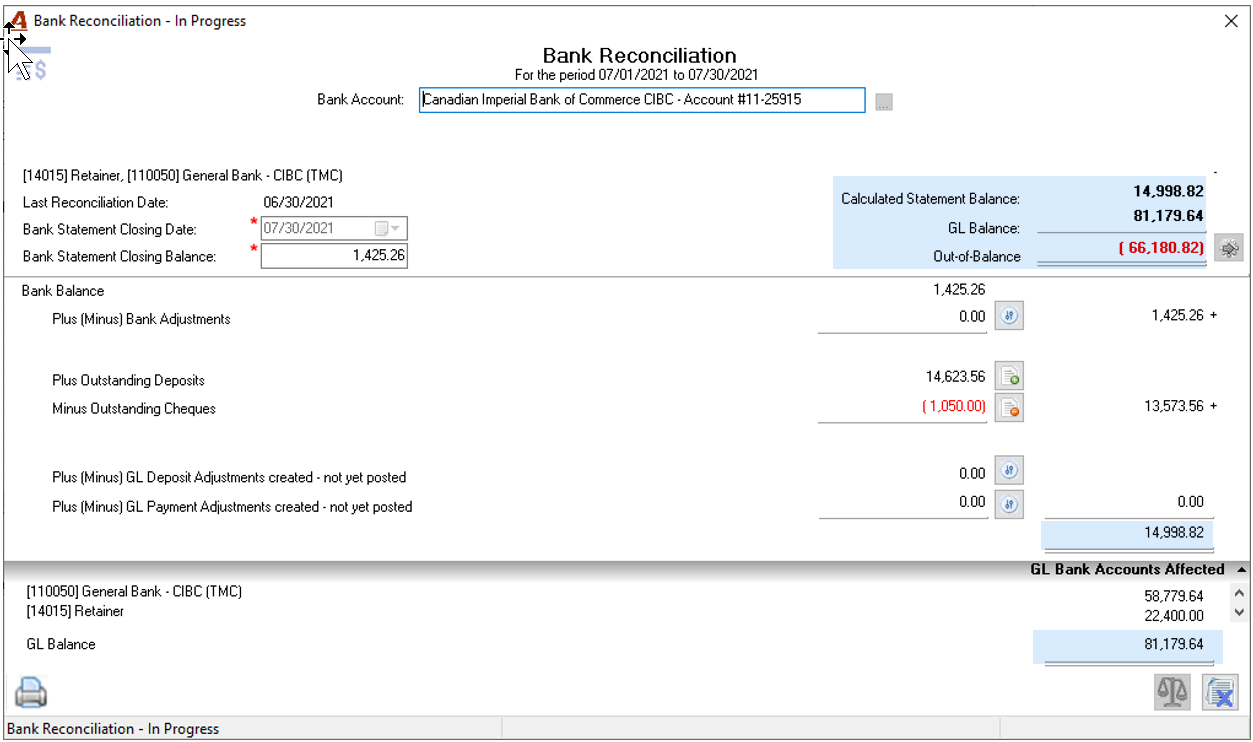Click the period text 07/01/2021 to 07/30/2021
Image resolution: width=1253 pixels, height=742 pixels.
[678, 75]
